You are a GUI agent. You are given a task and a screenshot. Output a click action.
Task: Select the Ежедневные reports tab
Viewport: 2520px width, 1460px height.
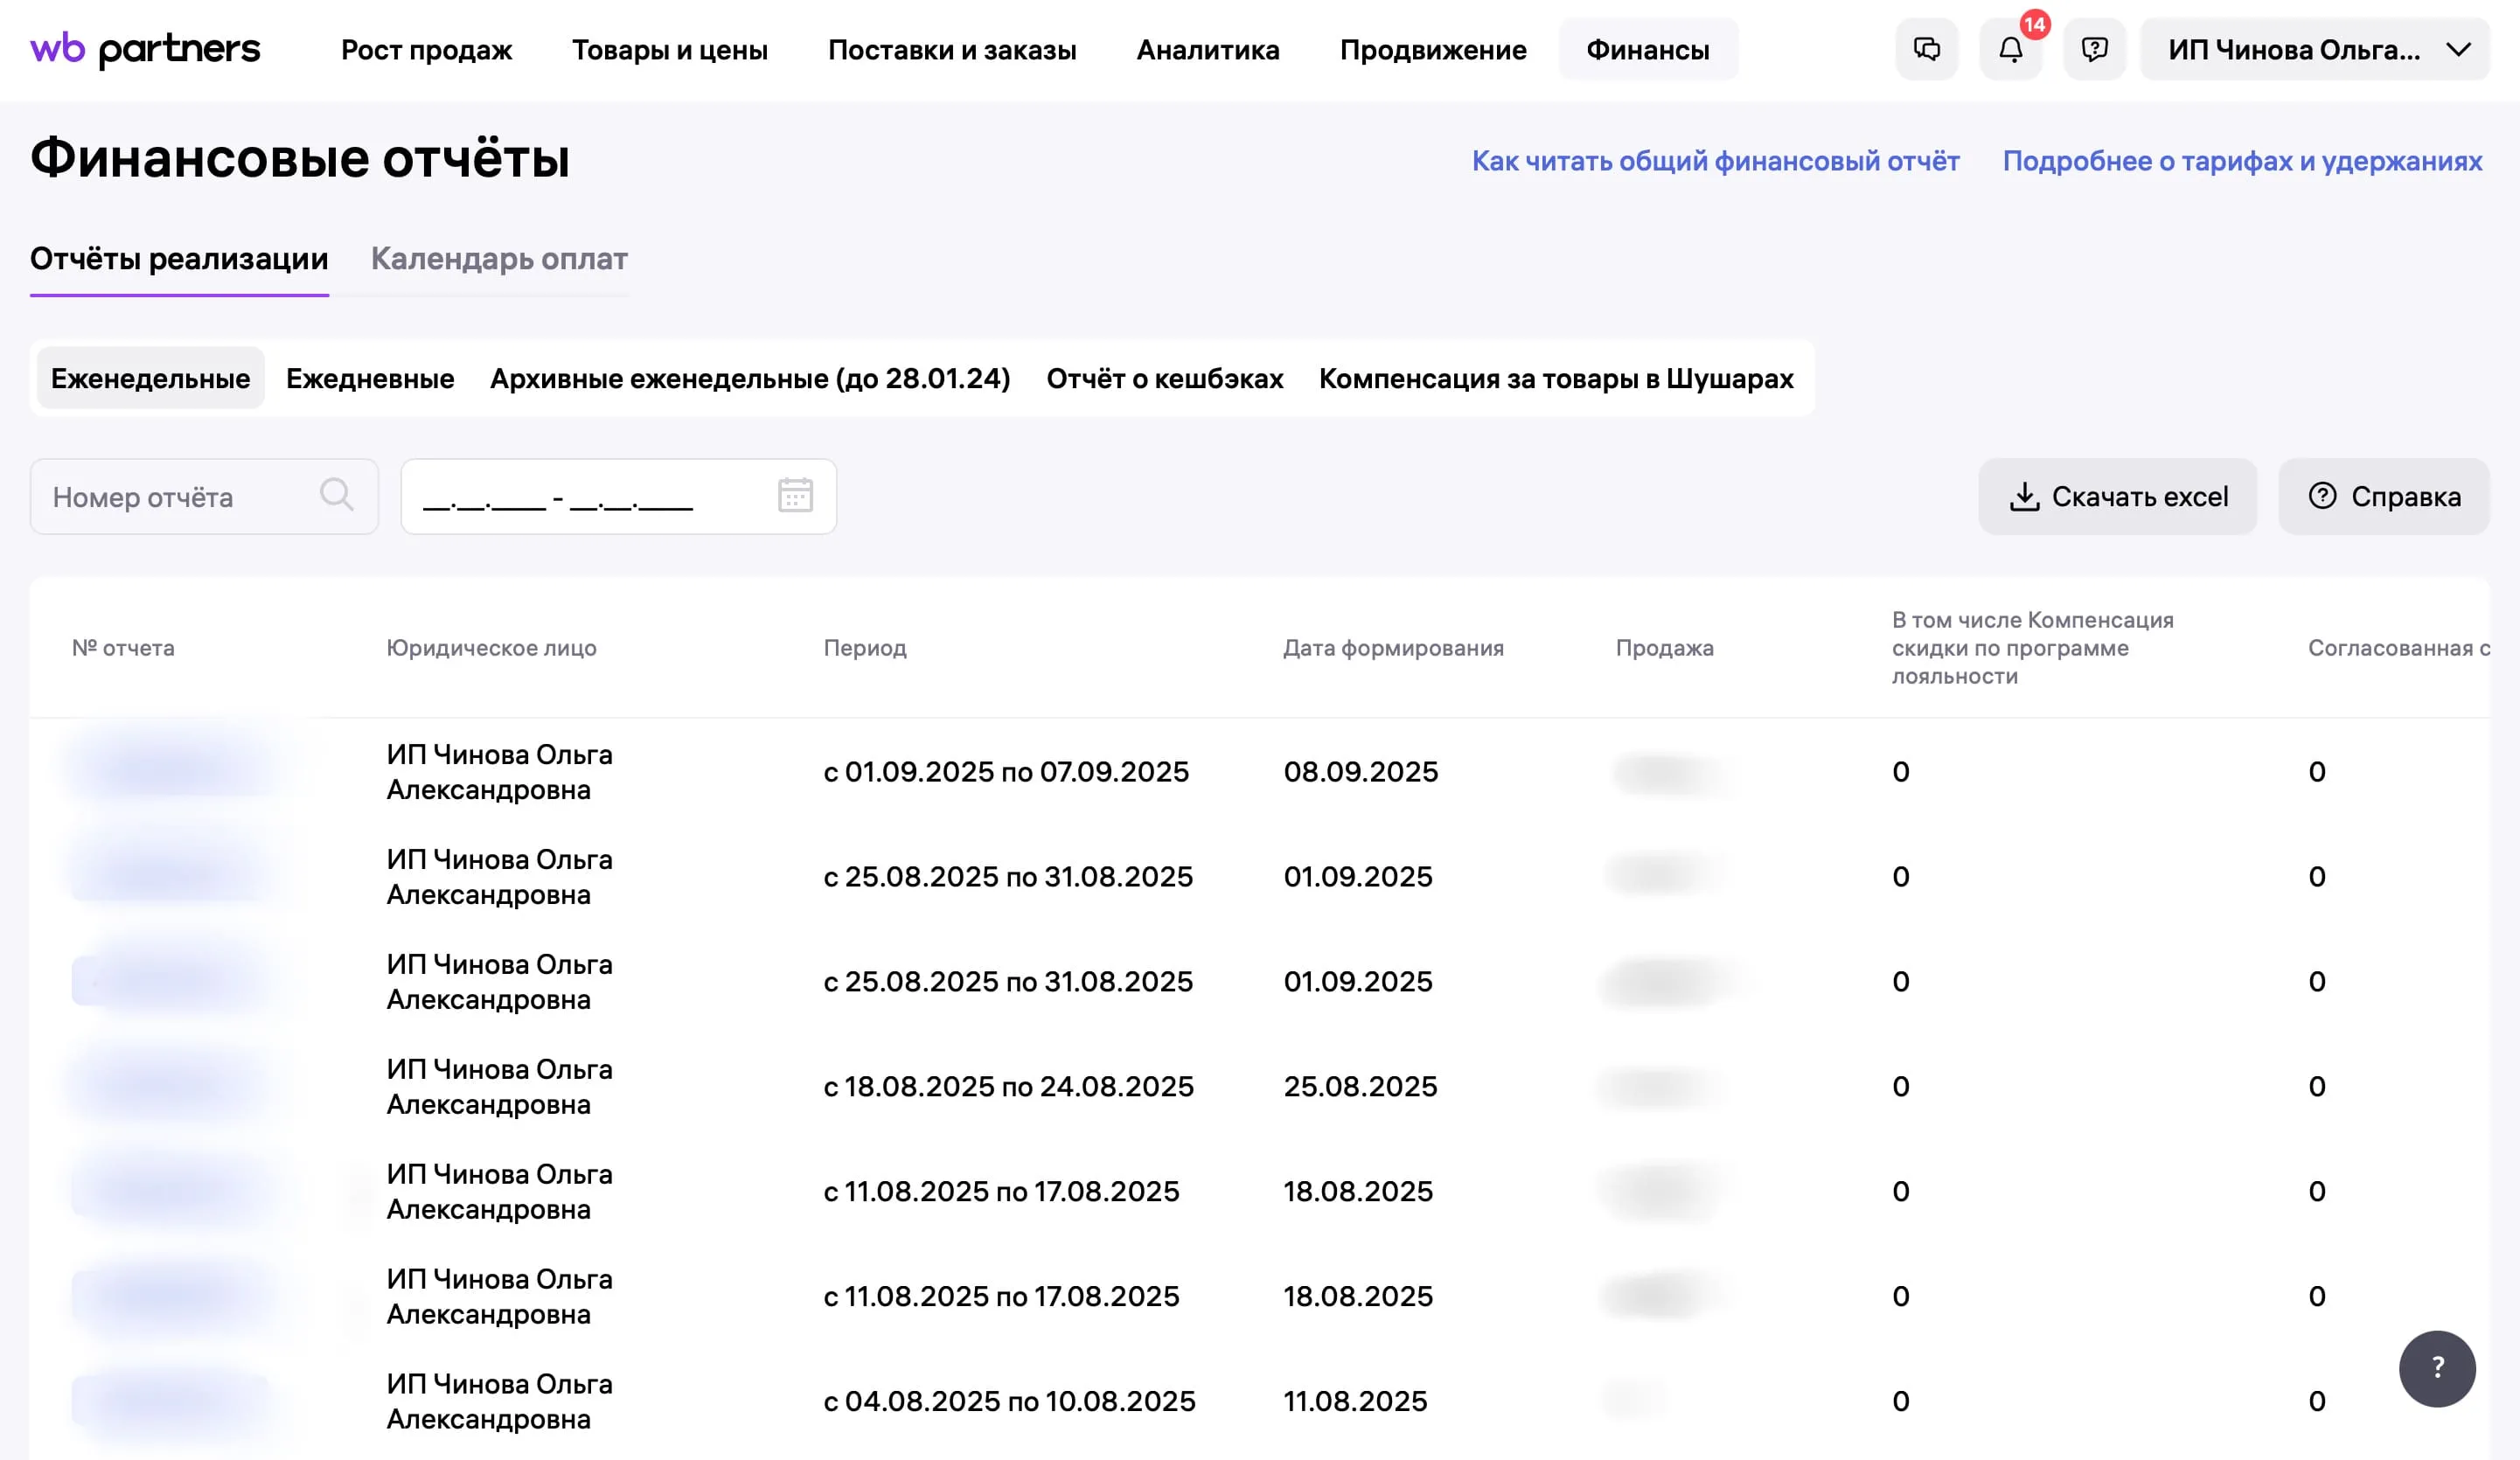click(x=370, y=378)
